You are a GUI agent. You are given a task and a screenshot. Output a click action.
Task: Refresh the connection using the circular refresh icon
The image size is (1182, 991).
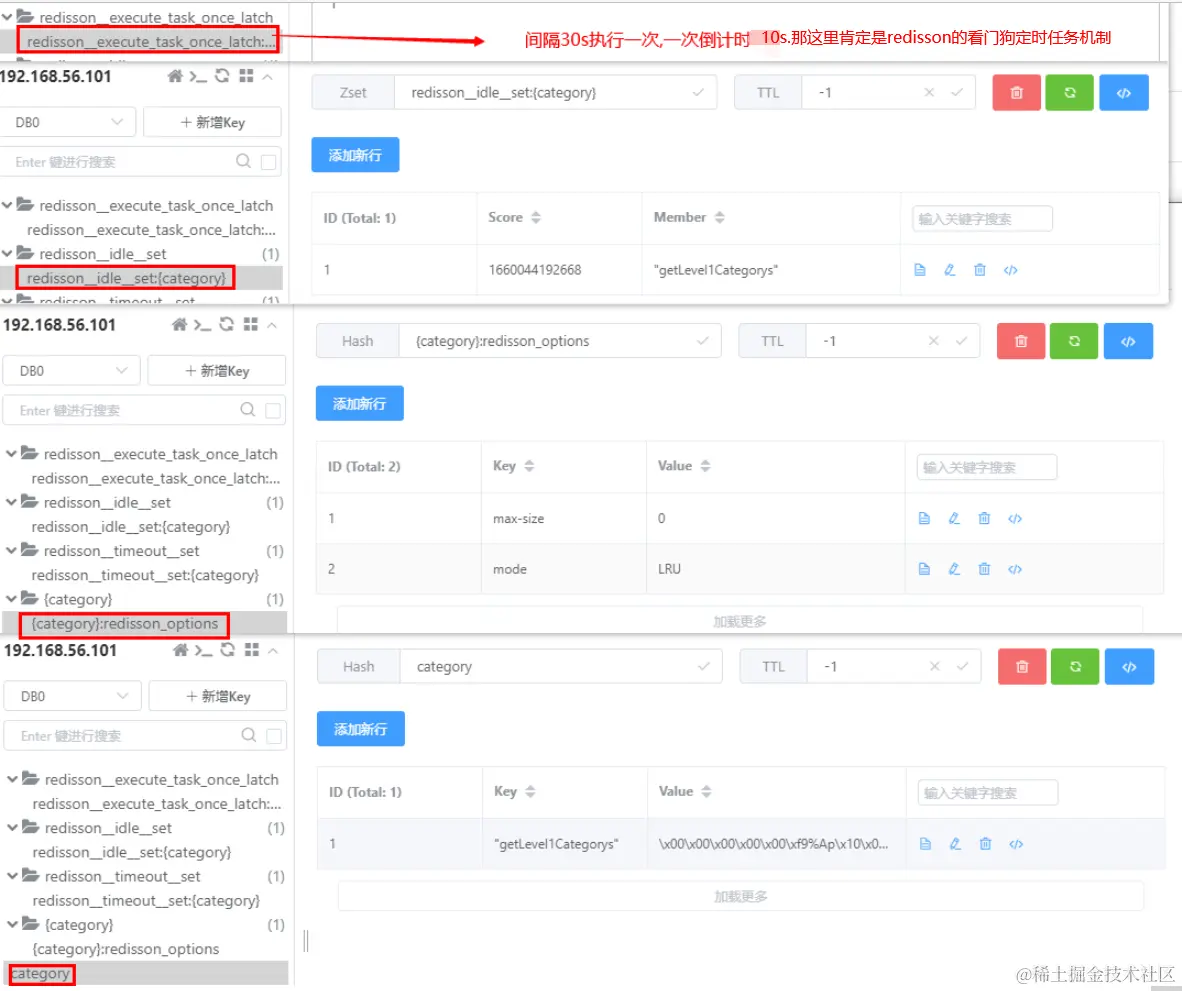[221, 77]
